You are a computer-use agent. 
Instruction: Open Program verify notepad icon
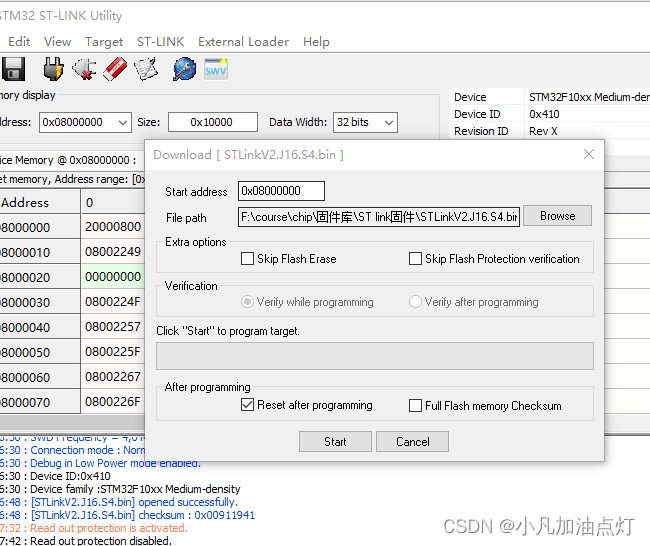coord(146,69)
